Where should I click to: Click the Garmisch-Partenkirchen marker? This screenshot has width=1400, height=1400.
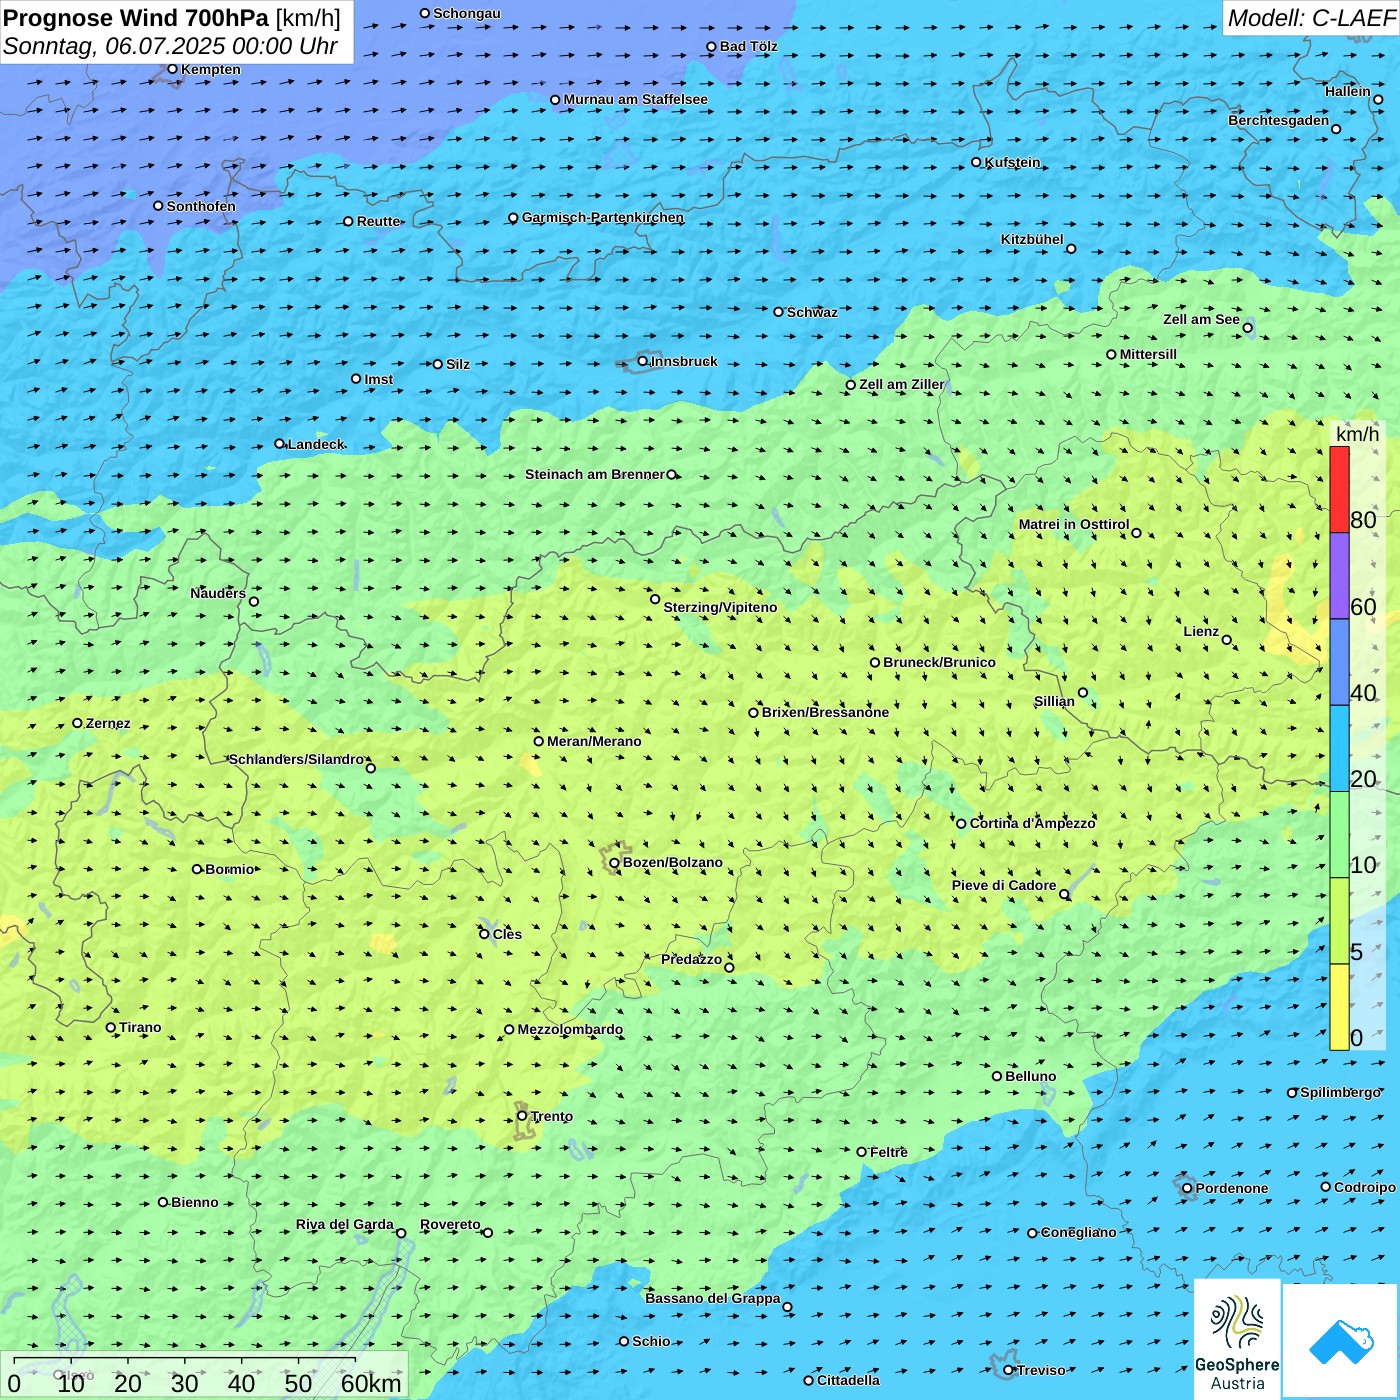coord(513,218)
